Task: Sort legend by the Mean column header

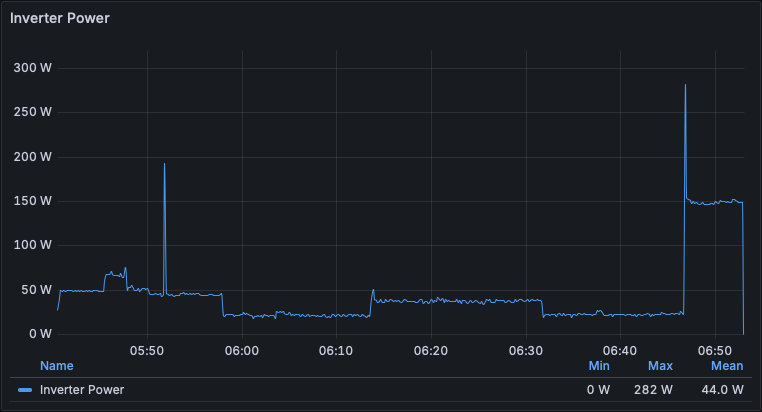Action: pos(727,366)
